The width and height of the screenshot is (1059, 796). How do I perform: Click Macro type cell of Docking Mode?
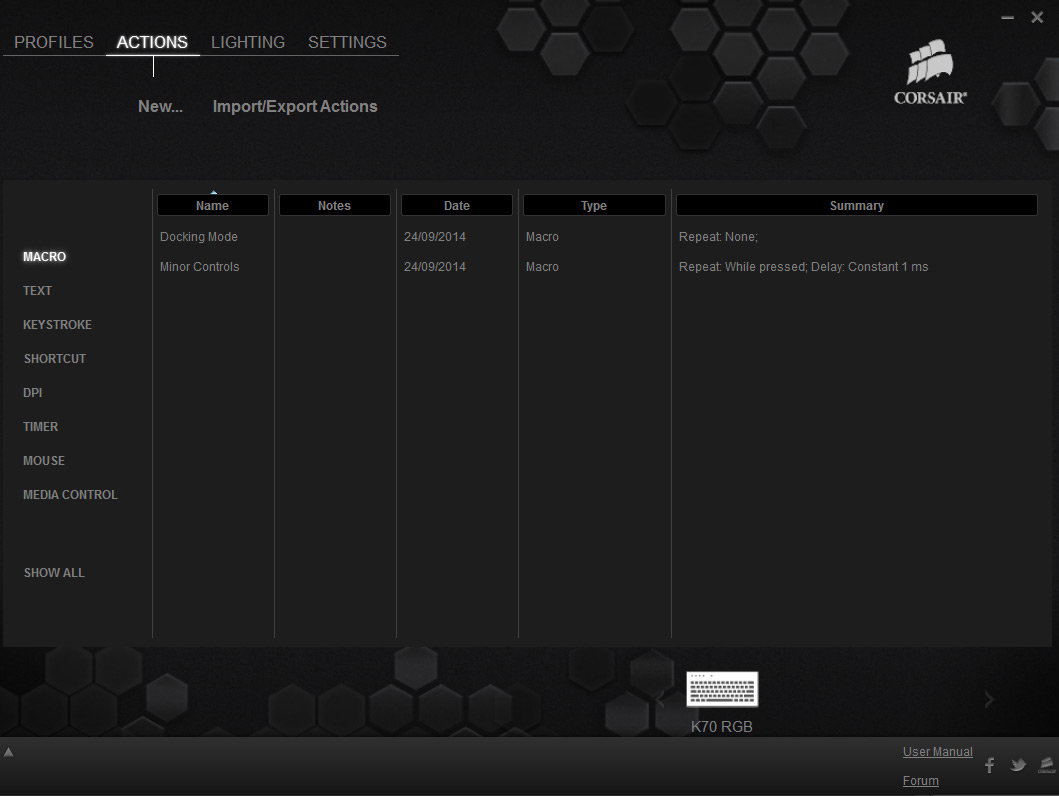point(542,237)
